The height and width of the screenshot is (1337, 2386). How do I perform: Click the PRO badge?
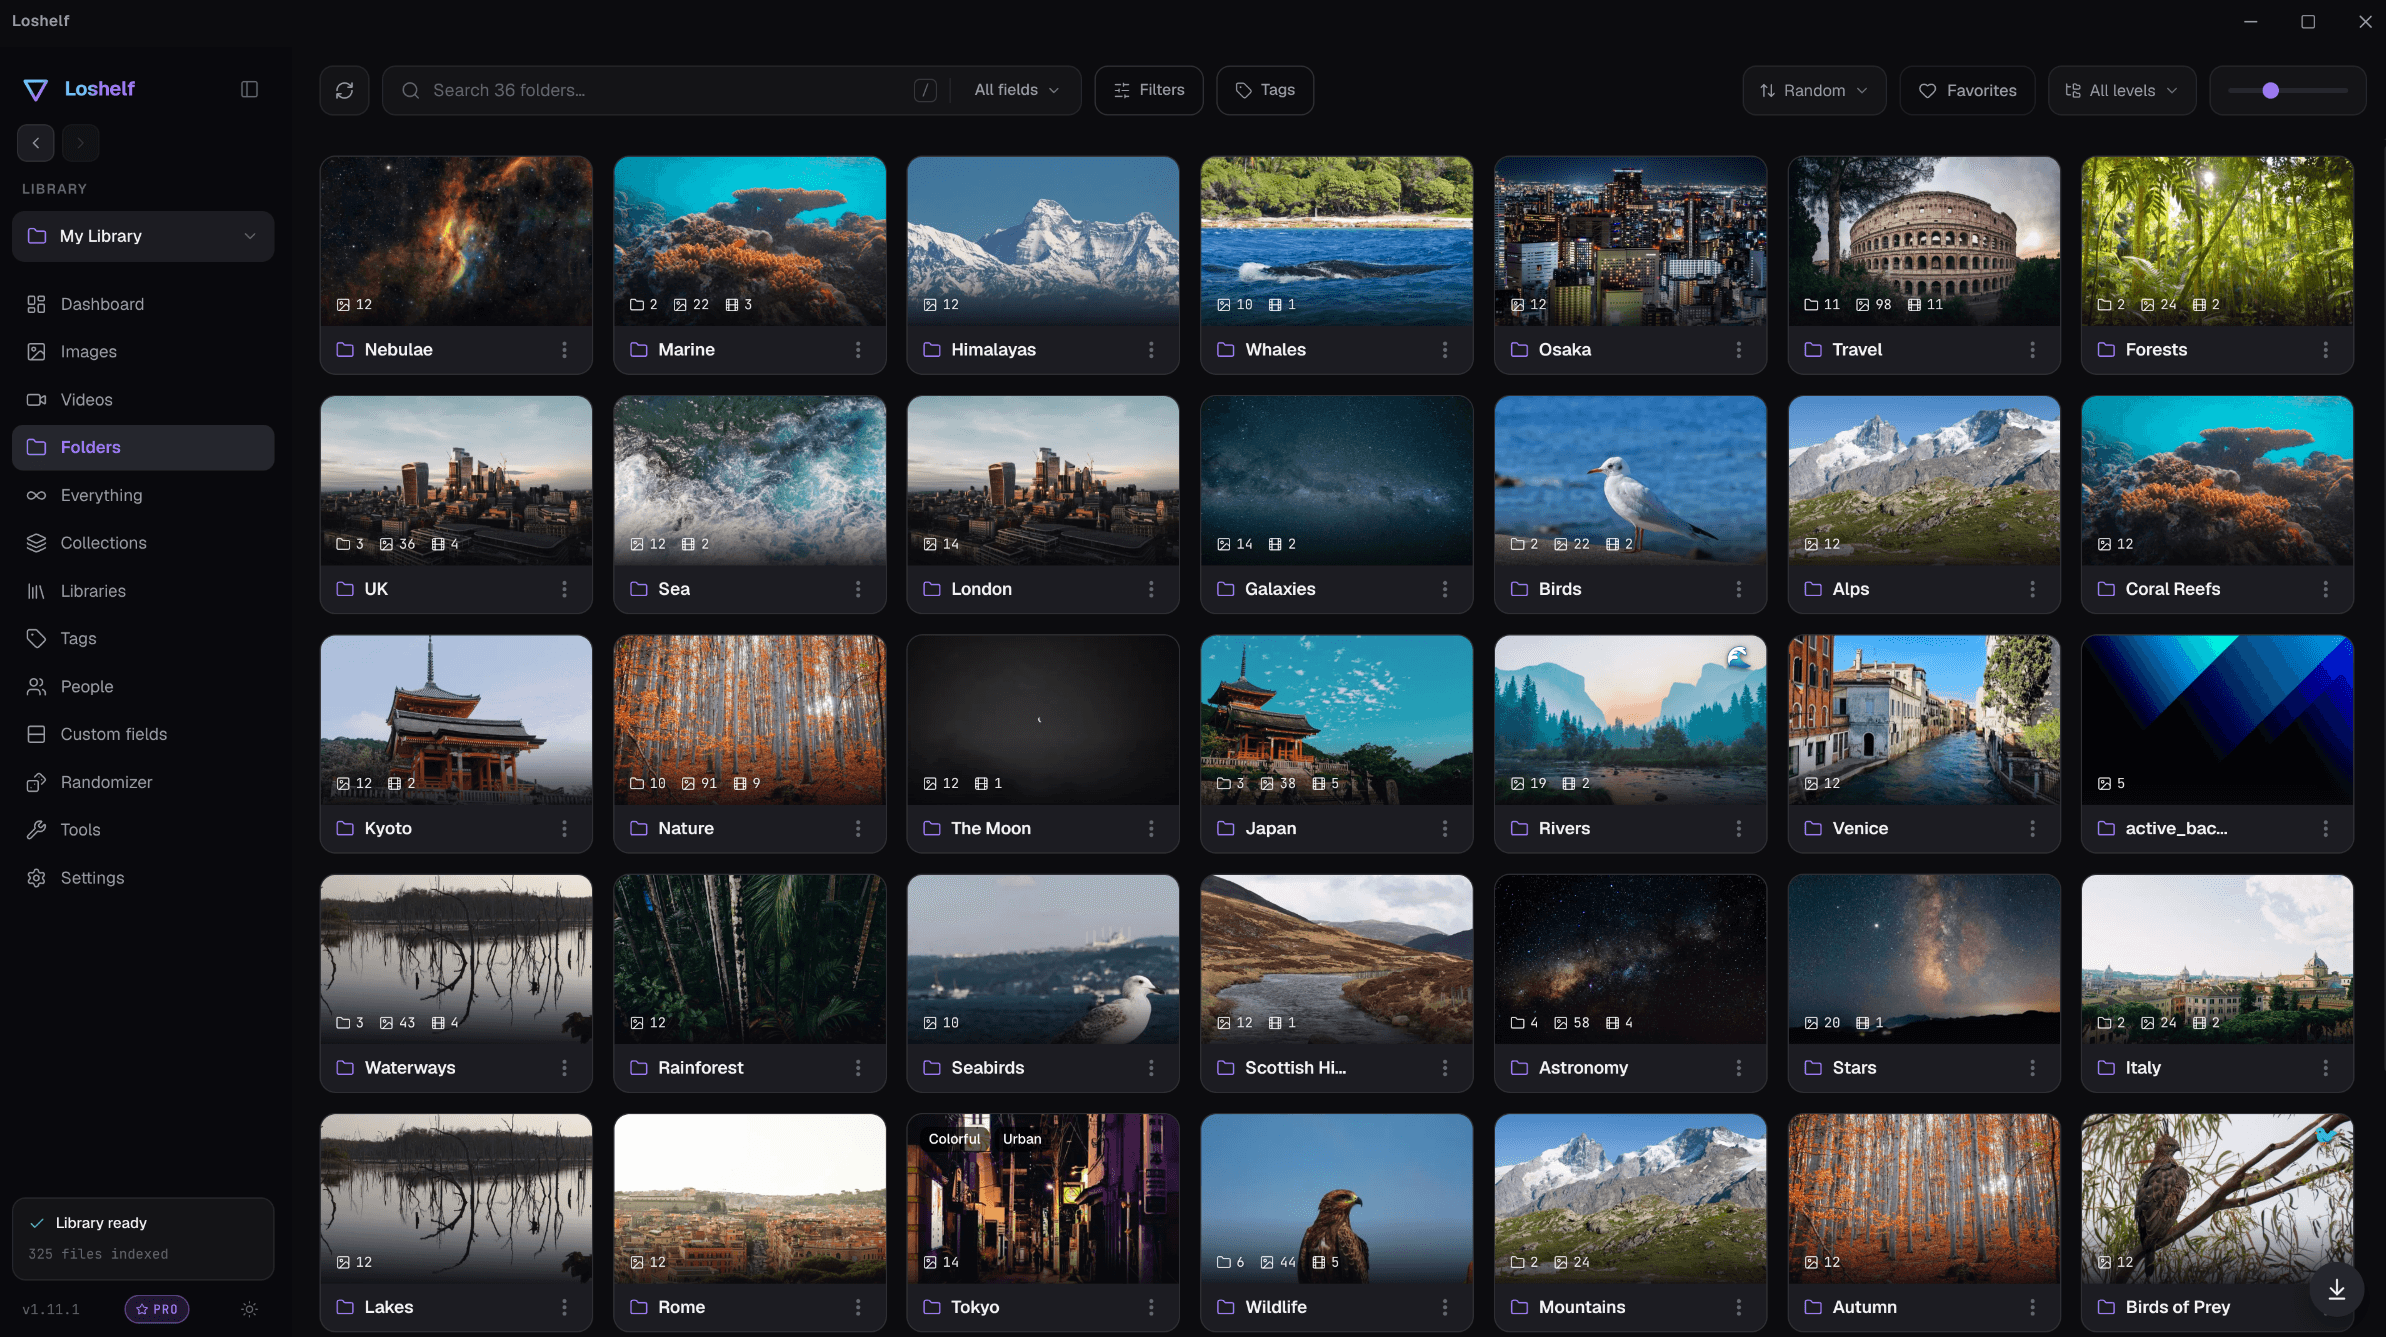pyautogui.click(x=157, y=1309)
